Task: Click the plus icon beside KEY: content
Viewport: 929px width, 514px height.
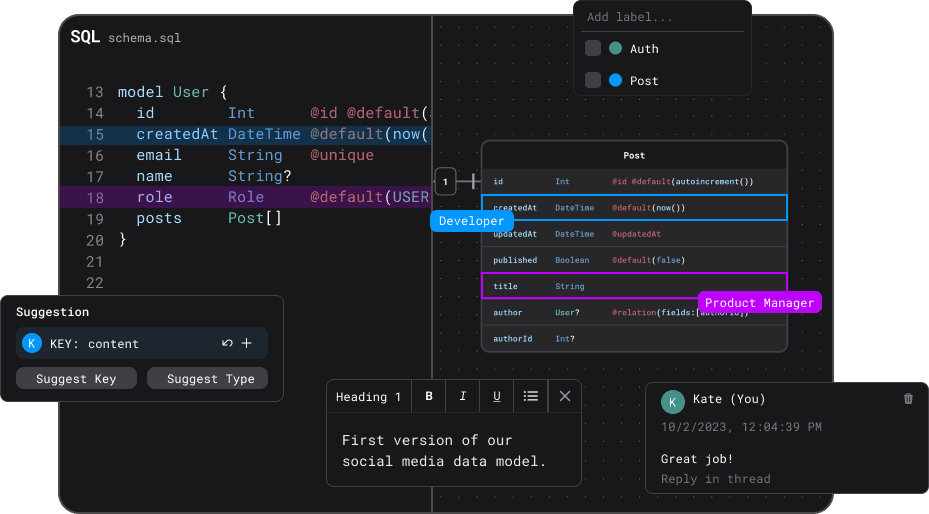Action: (x=247, y=343)
